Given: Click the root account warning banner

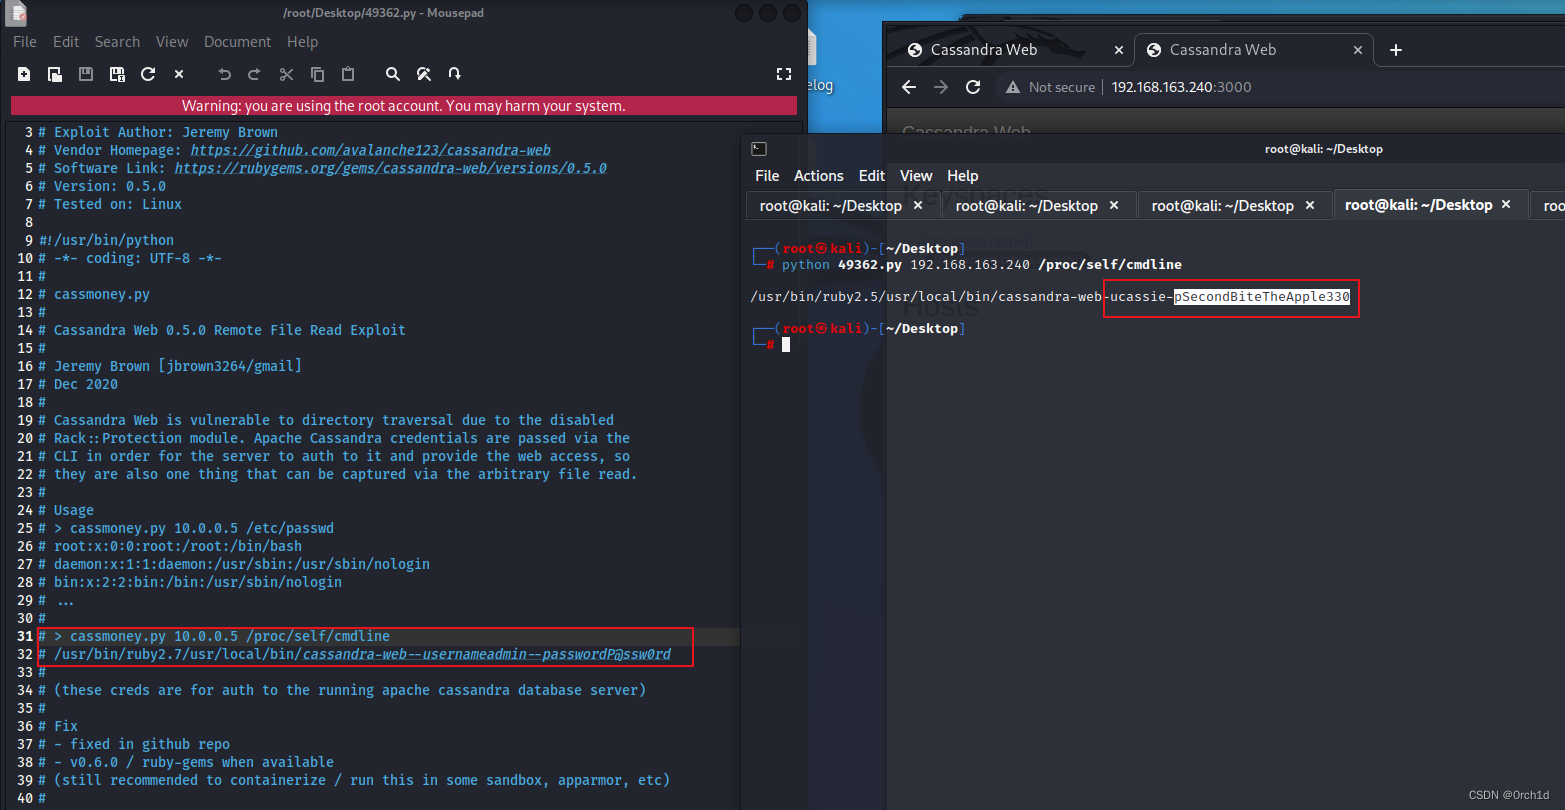Looking at the screenshot, I should (x=404, y=106).
